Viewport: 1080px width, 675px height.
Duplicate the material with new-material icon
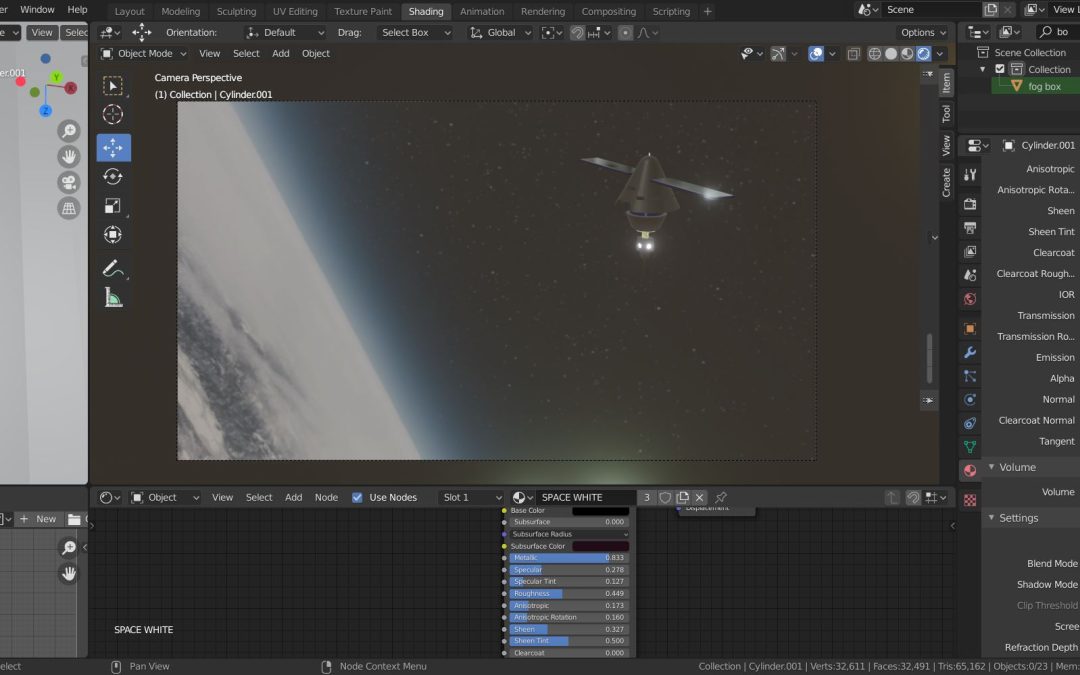(683, 497)
